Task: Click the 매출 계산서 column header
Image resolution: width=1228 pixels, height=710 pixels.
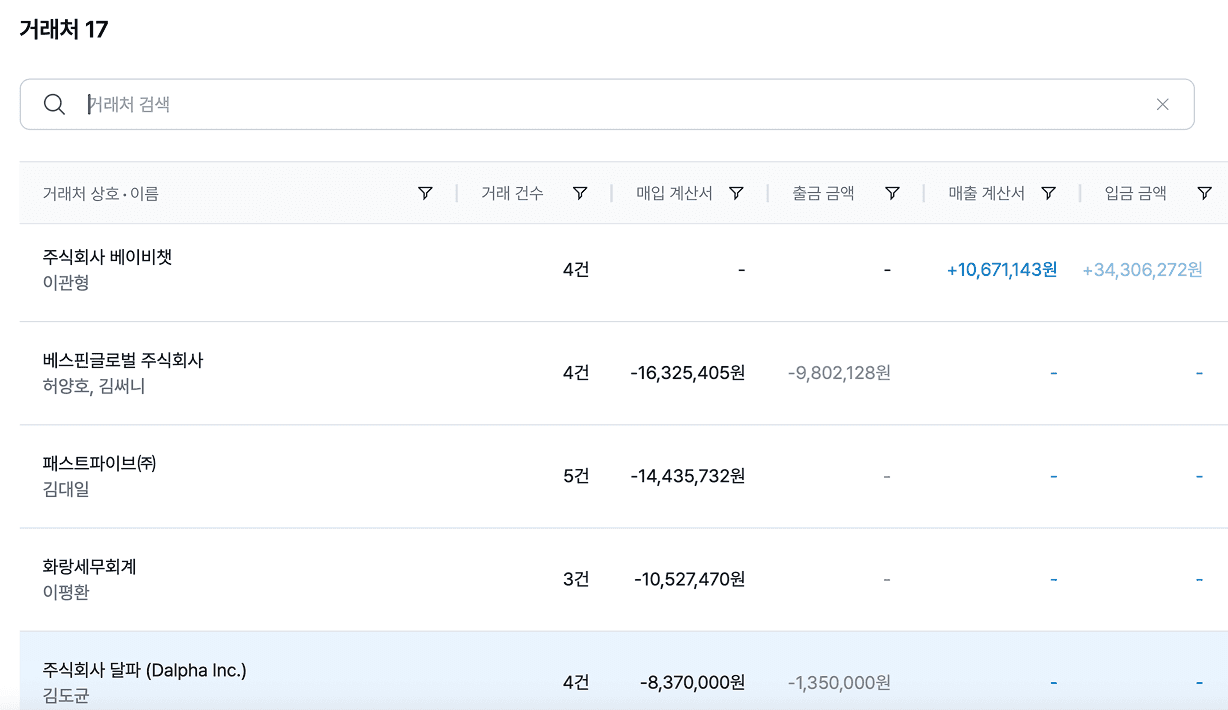Action: tap(986, 193)
